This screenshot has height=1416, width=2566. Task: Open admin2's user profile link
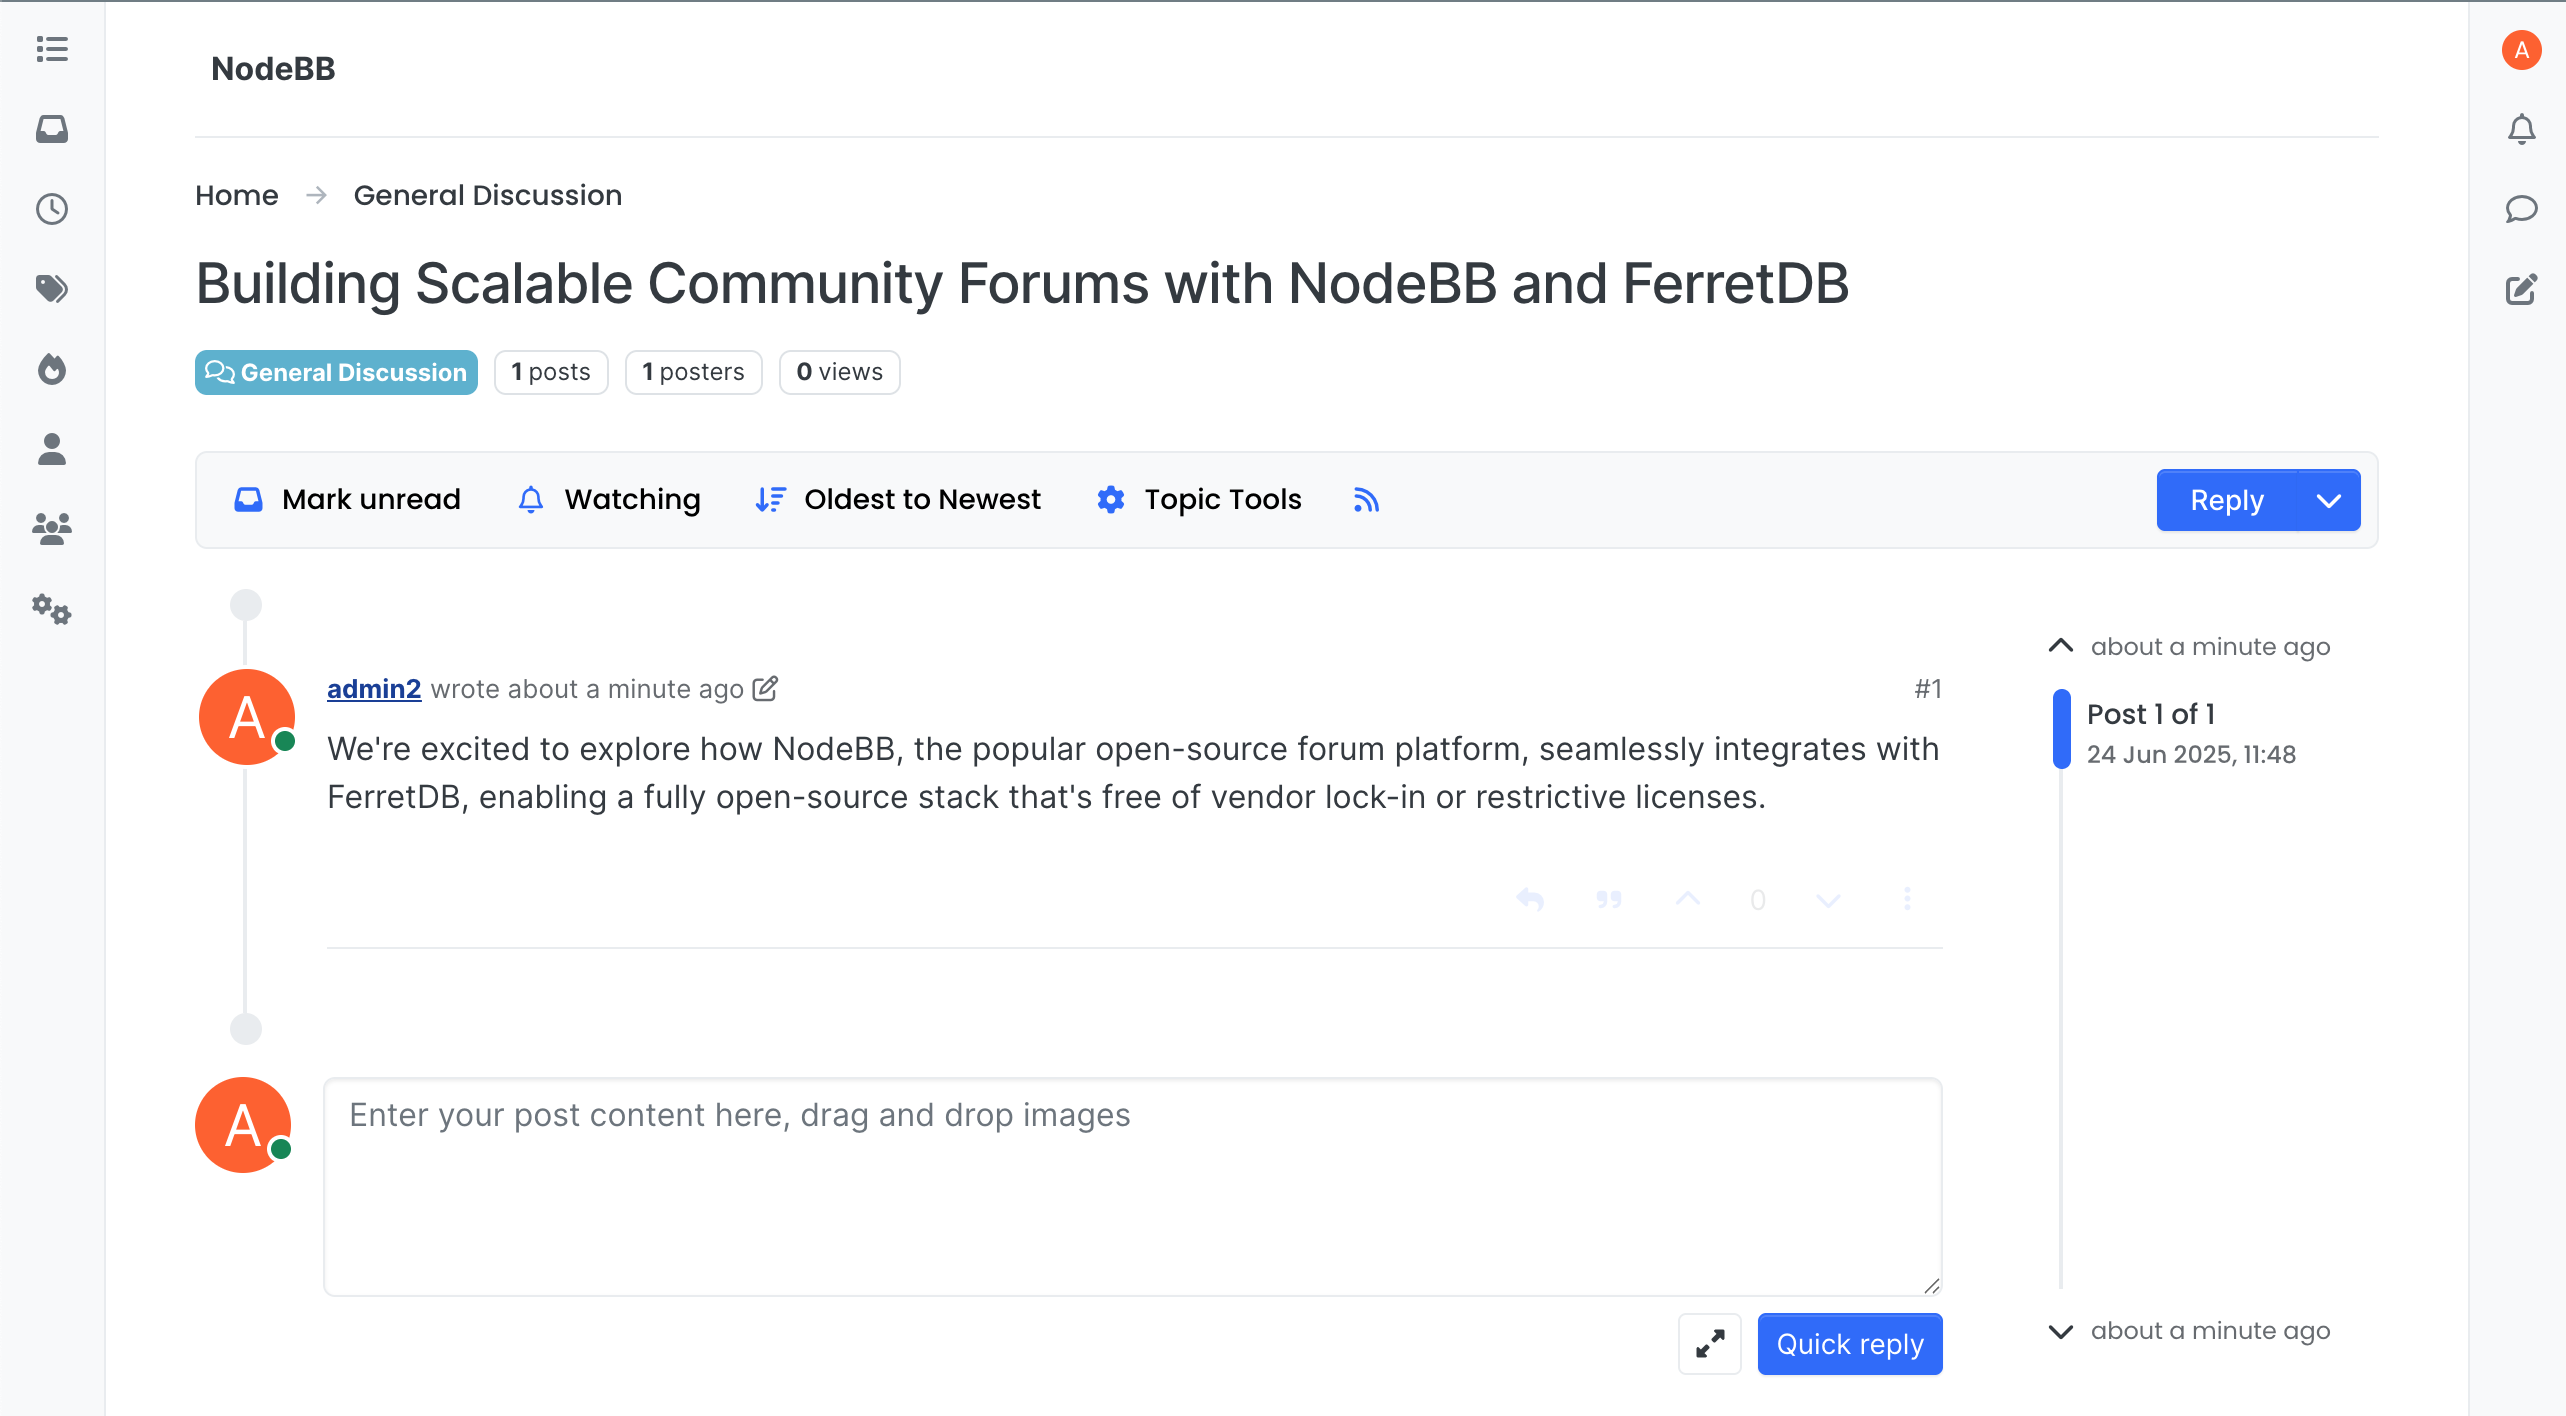coord(374,688)
